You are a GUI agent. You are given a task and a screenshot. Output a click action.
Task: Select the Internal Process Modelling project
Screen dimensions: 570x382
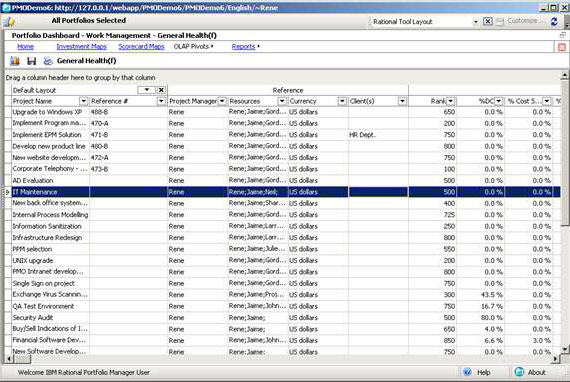[x=50, y=215]
